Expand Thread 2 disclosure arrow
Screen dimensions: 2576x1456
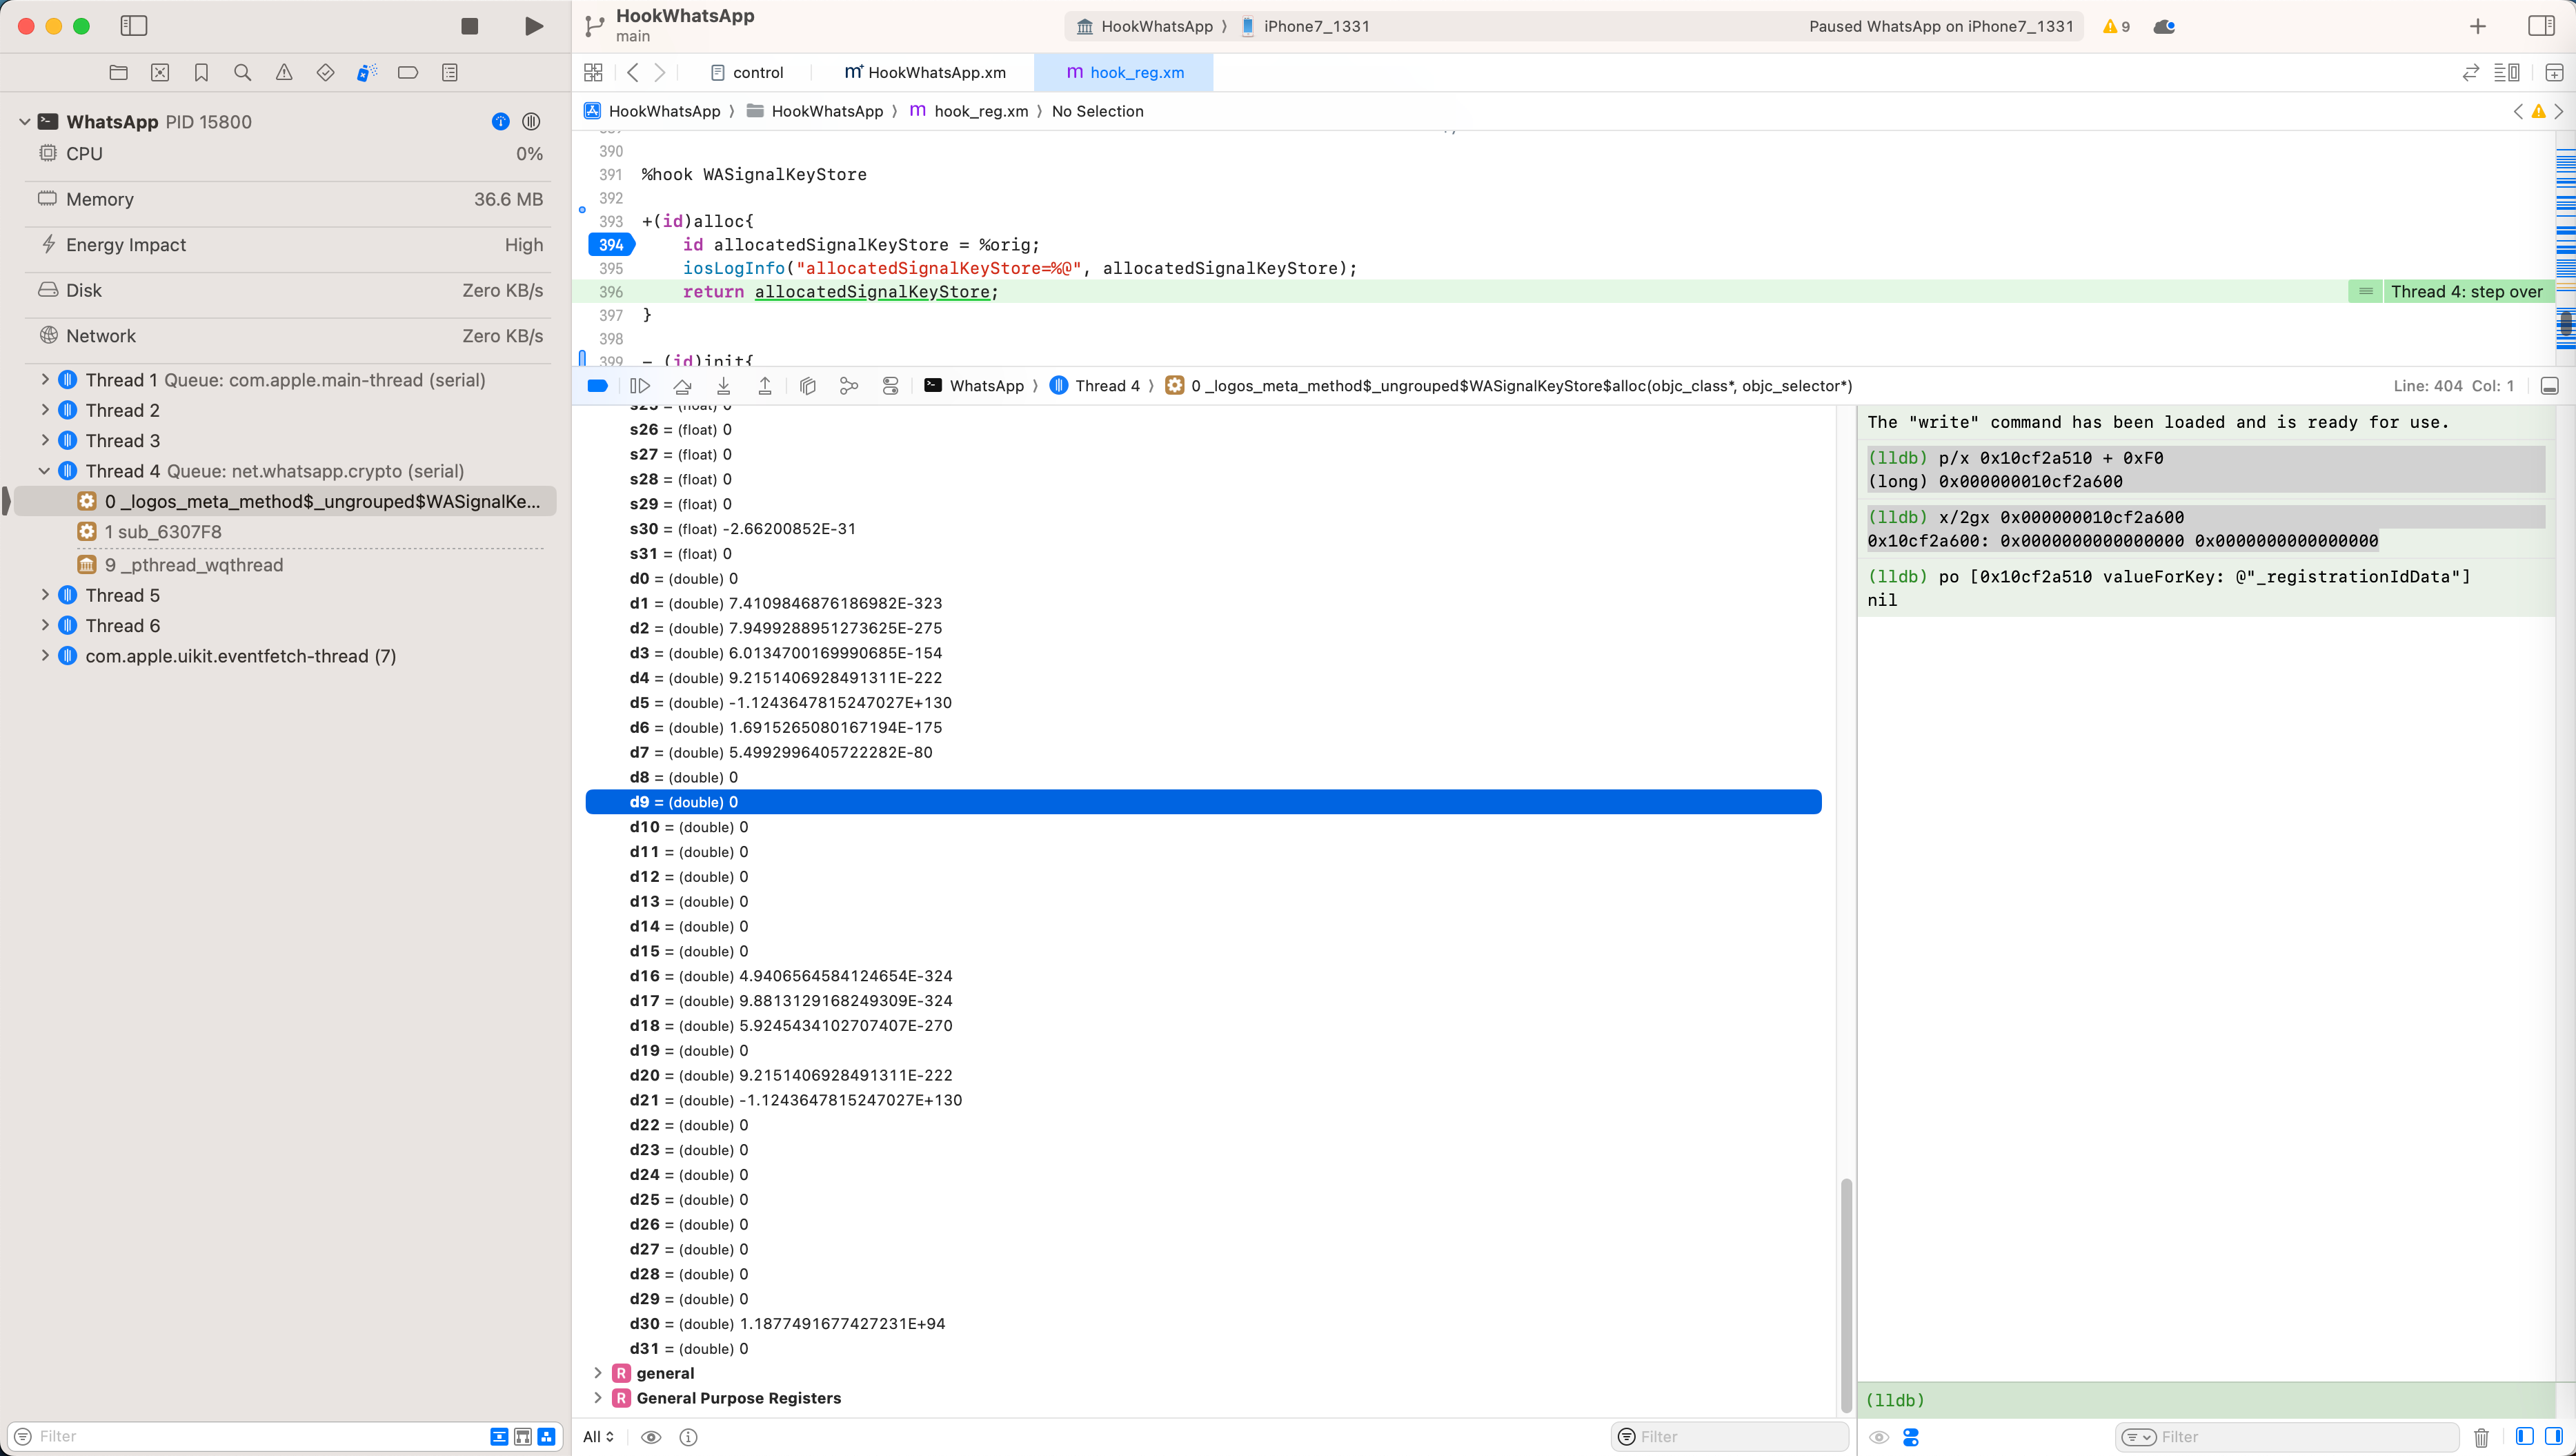coord(45,410)
